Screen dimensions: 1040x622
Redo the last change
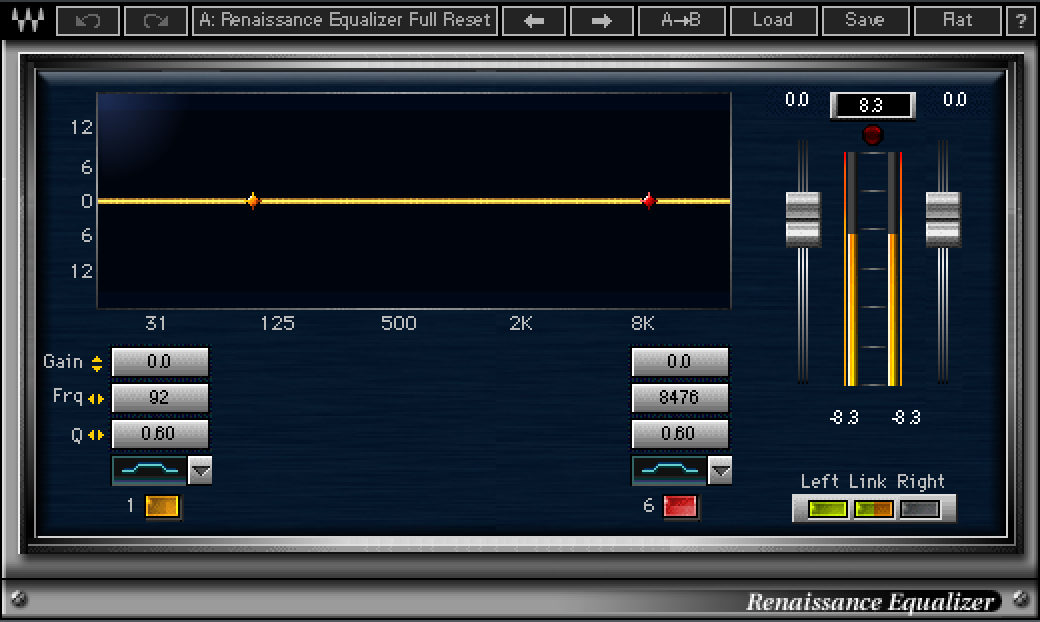[x=155, y=21]
